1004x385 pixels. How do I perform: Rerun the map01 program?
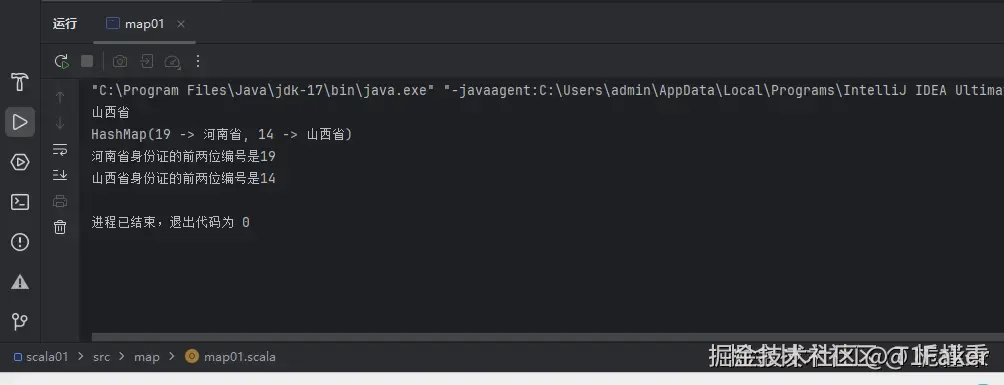(61, 61)
